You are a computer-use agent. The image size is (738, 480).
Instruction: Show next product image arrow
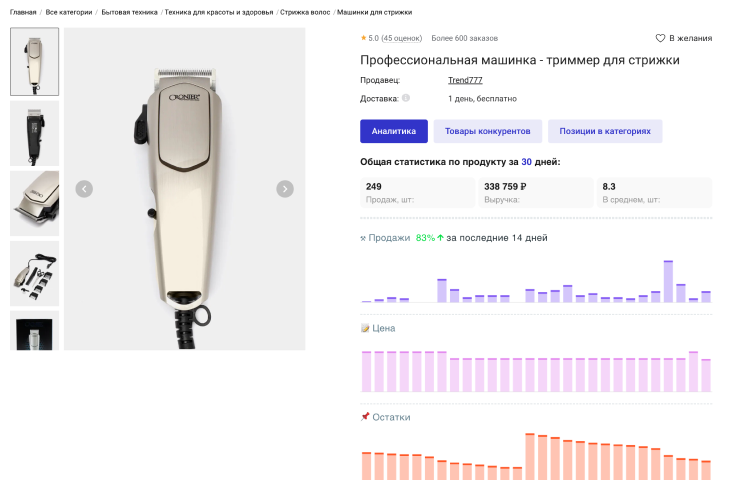285,189
